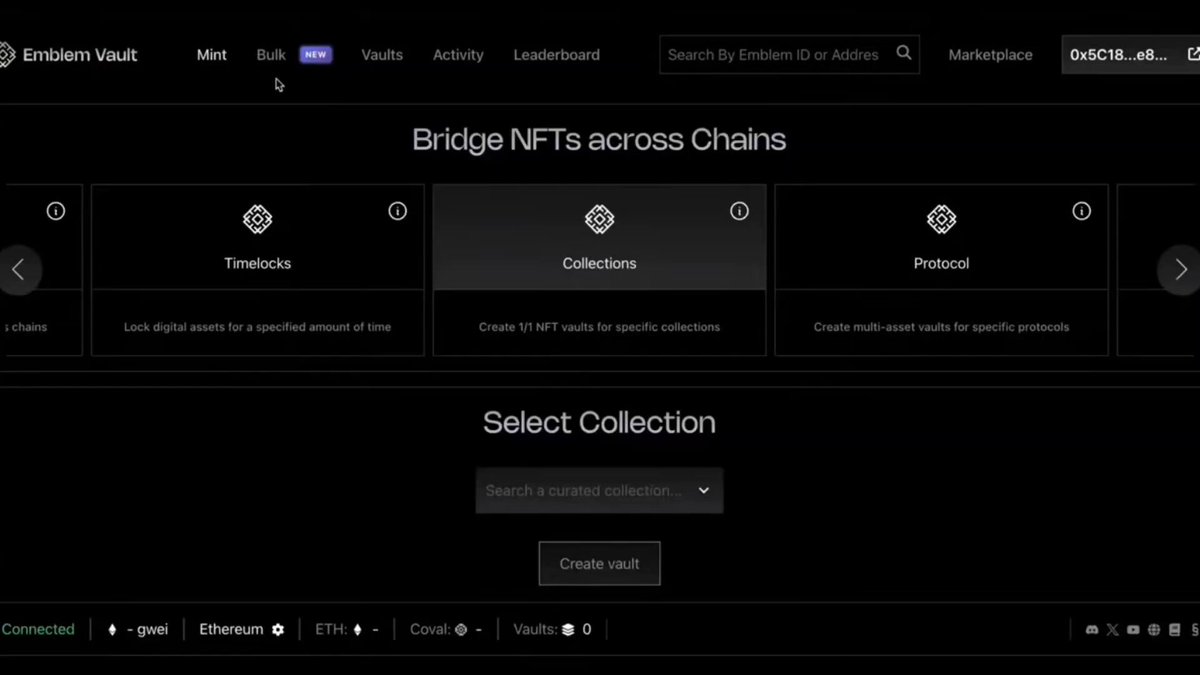This screenshot has width=1200, height=675.
Task: Click the NEW badge next to Bulk
Action: point(316,55)
